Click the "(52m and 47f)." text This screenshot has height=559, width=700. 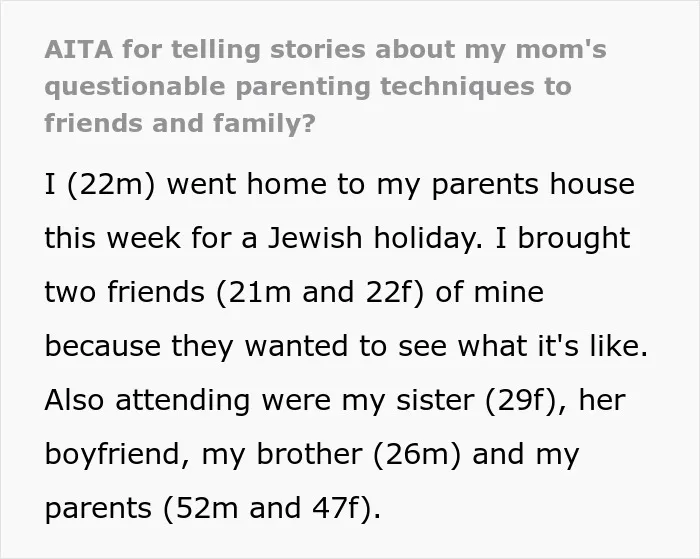pos(272,509)
